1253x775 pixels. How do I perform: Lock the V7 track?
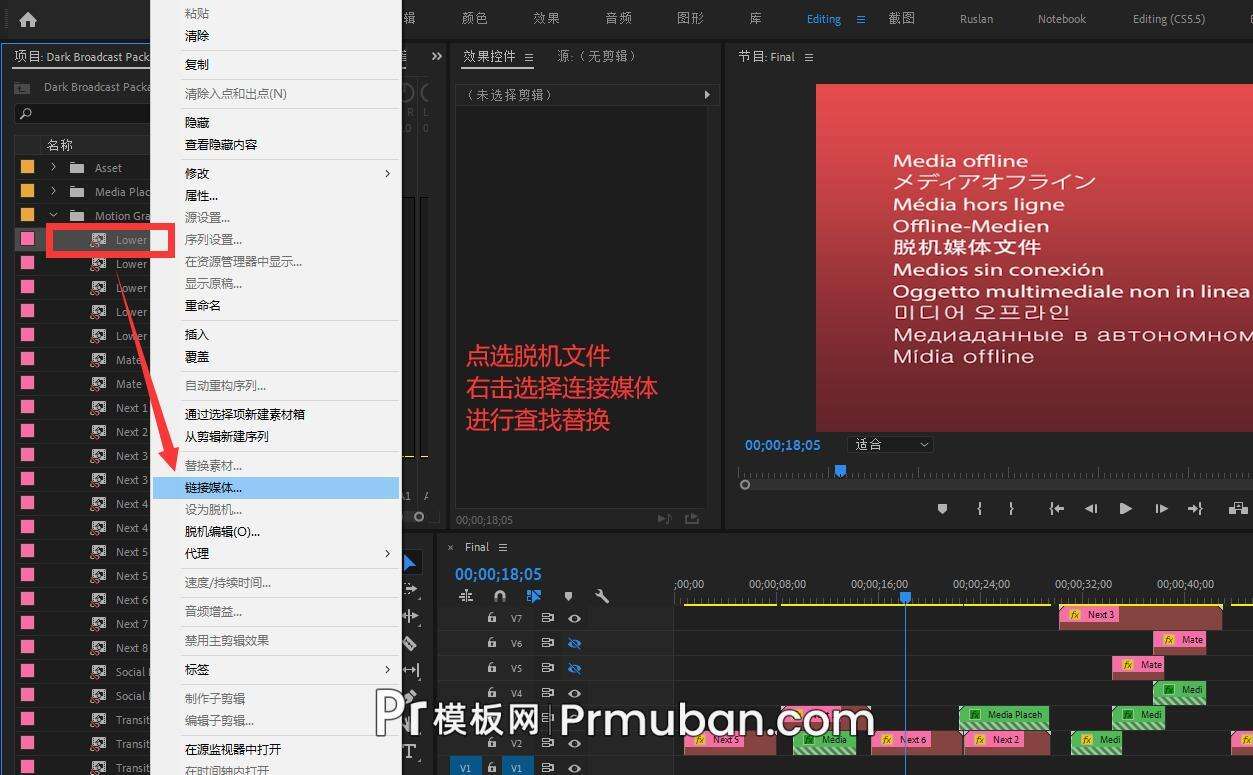(490, 618)
